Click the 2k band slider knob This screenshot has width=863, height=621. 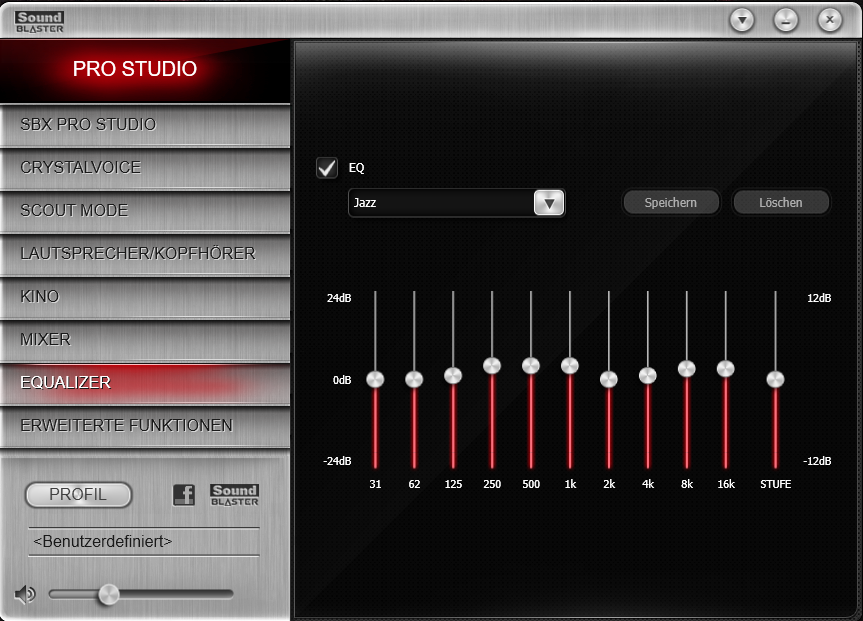pos(609,379)
